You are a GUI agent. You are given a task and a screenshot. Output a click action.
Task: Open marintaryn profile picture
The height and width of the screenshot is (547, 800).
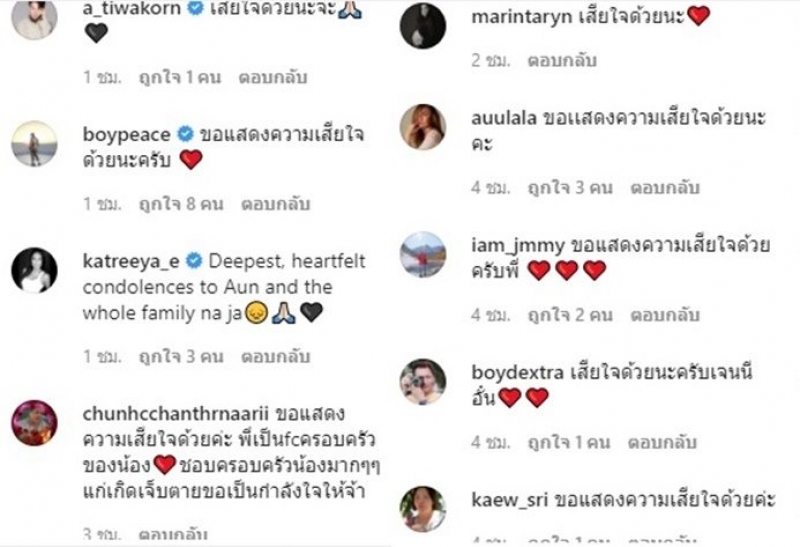[423, 26]
